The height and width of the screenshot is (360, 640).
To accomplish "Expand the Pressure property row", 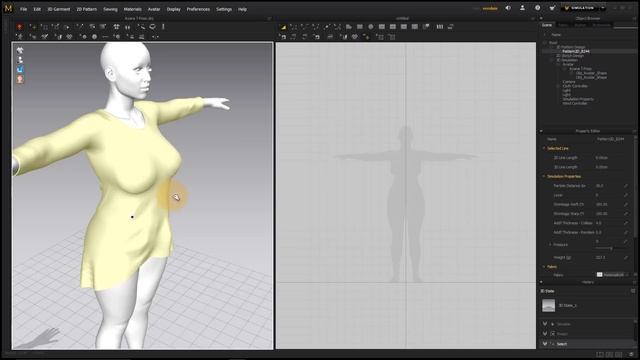I will (x=550, y=244).
